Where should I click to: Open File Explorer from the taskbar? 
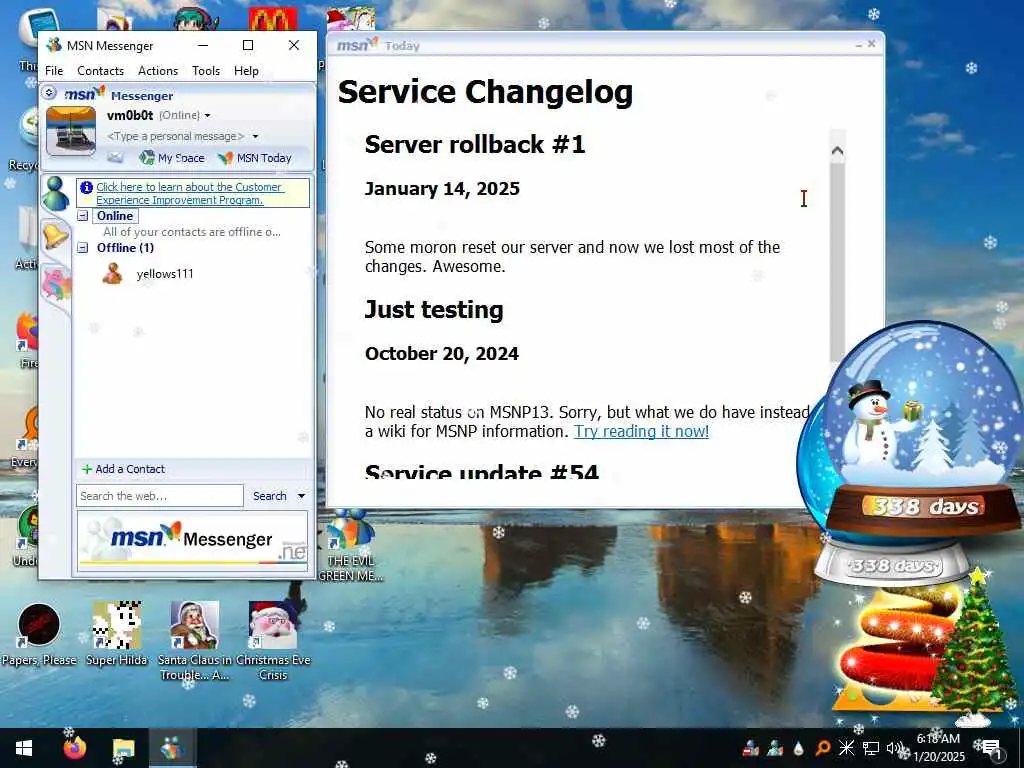coord(123,748)
